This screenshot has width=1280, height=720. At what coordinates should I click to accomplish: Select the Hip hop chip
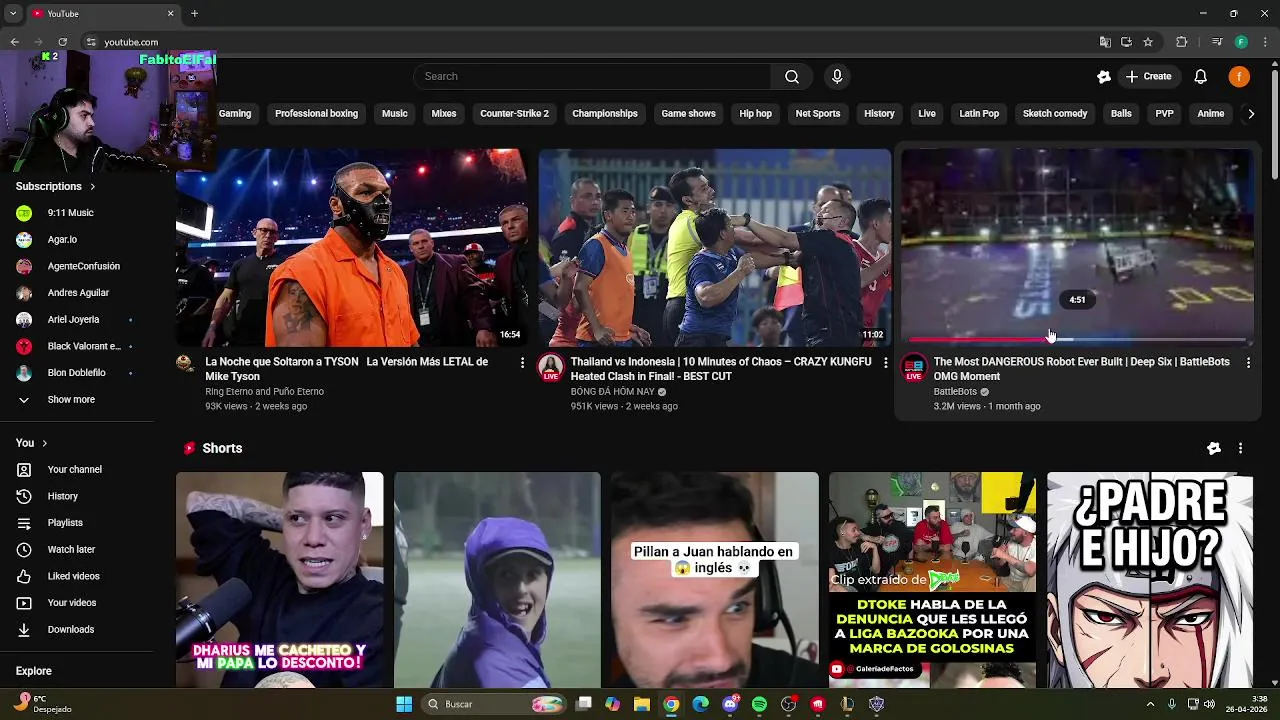[755, 114]
